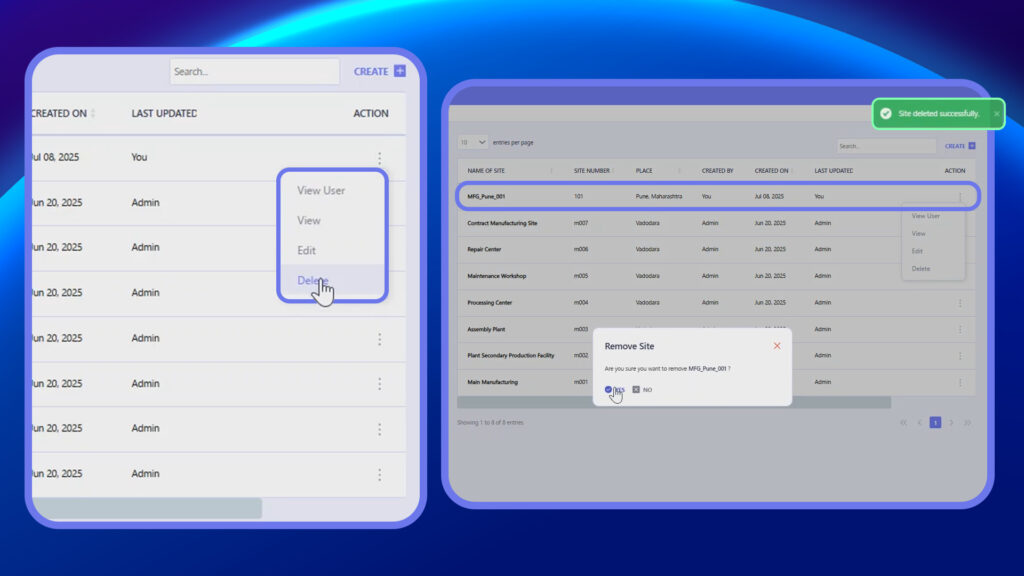Close the Remove Site dialog with the red X

(777, 346)
